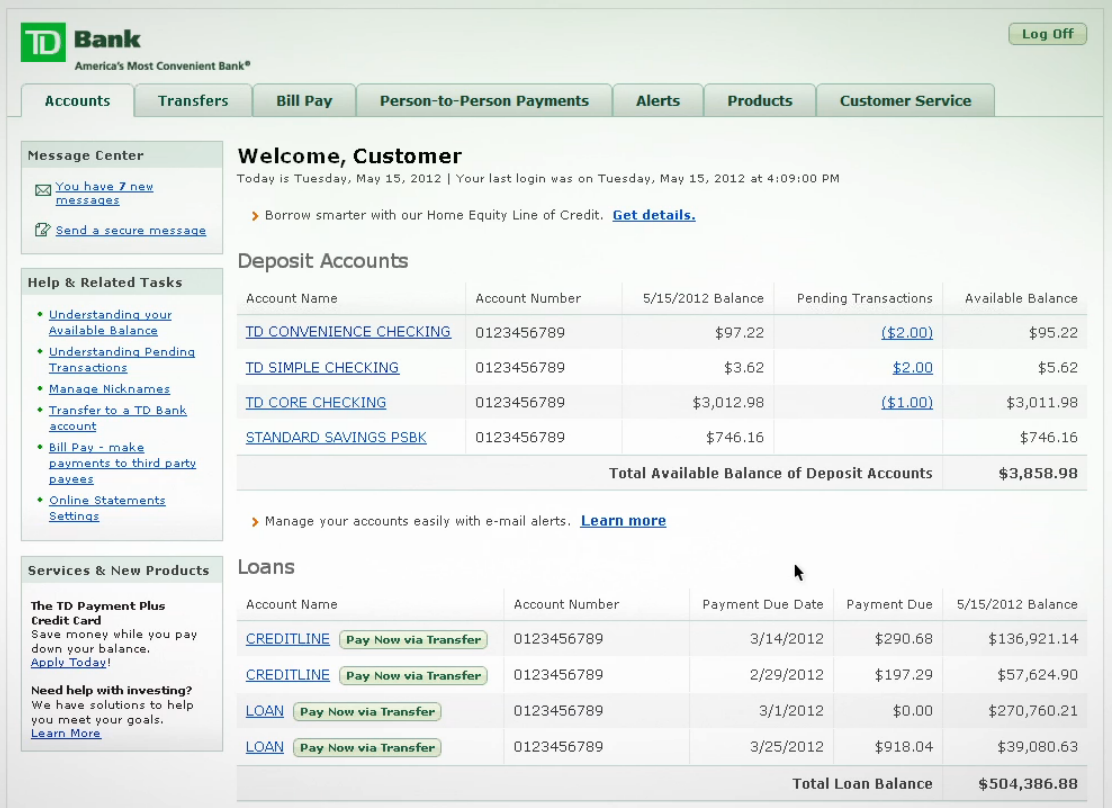Switch to the Products tab

pos(760,101)
